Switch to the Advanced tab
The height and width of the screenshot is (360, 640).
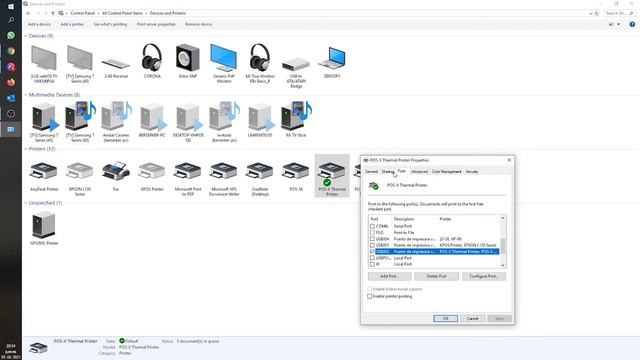(420, 172)
